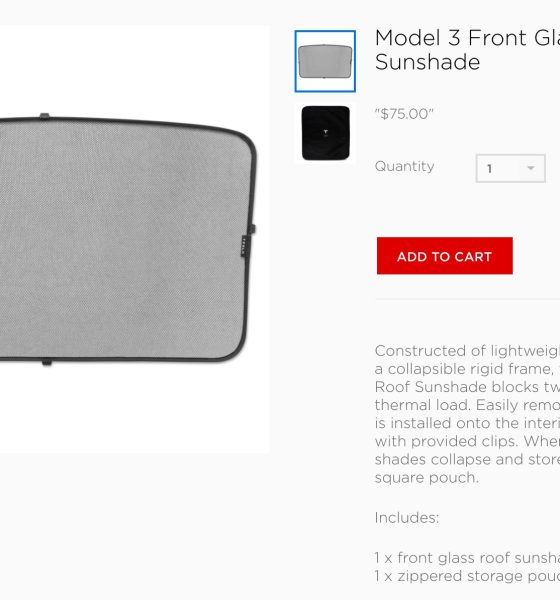Click the Tesla logo on pouch thumbnail
Screen dimensions: 560x600
(x=325, y=132)
